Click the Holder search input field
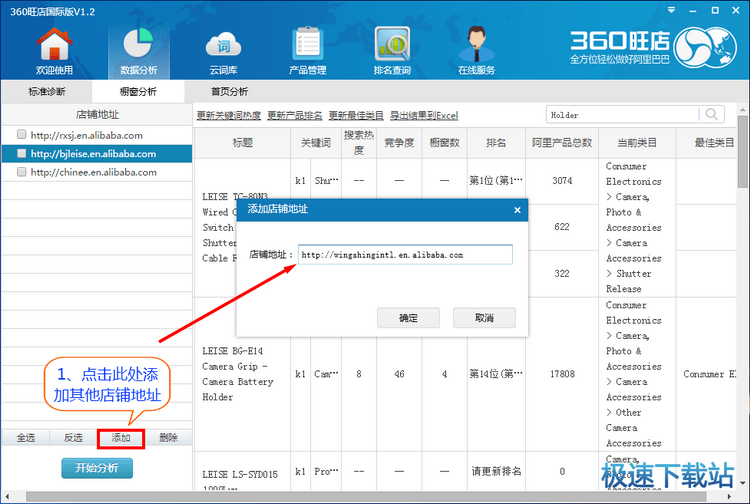The width and height of the screenshot is (750, 504). coord(623,115)
